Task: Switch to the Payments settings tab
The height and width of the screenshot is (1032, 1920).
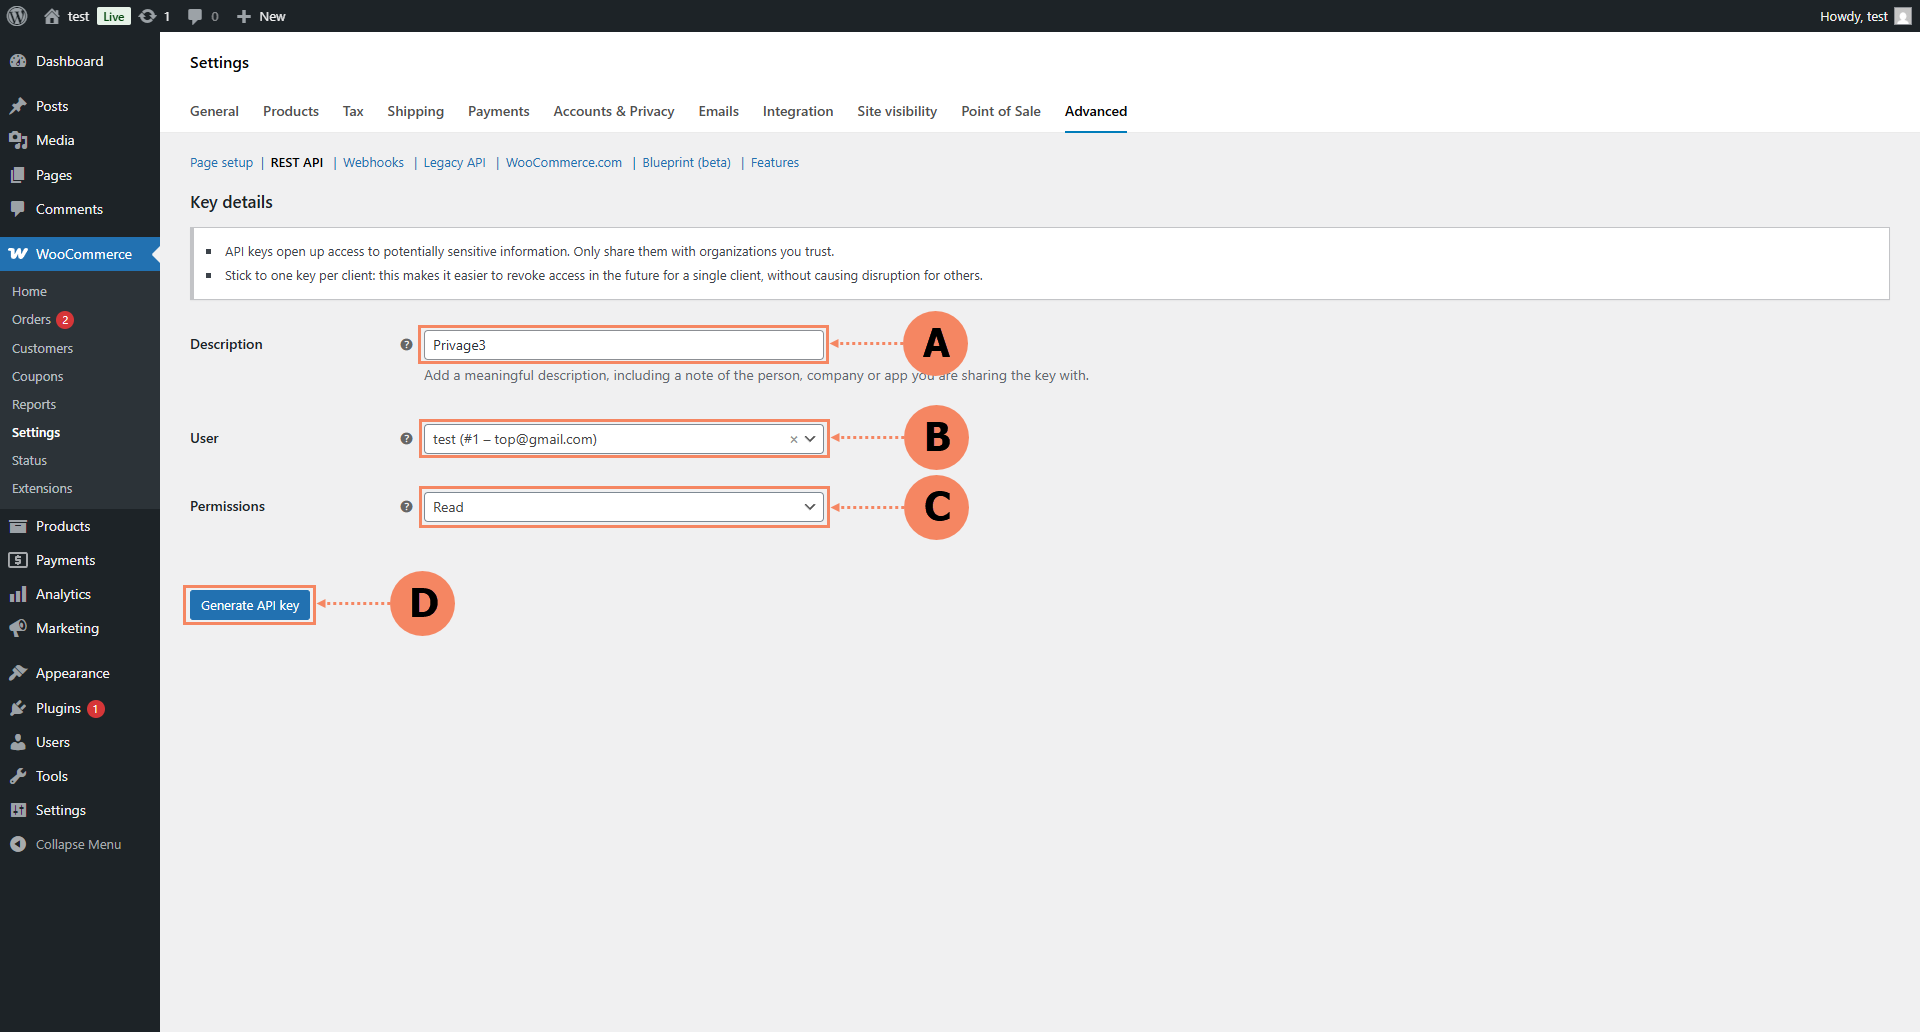Action: 498,111
